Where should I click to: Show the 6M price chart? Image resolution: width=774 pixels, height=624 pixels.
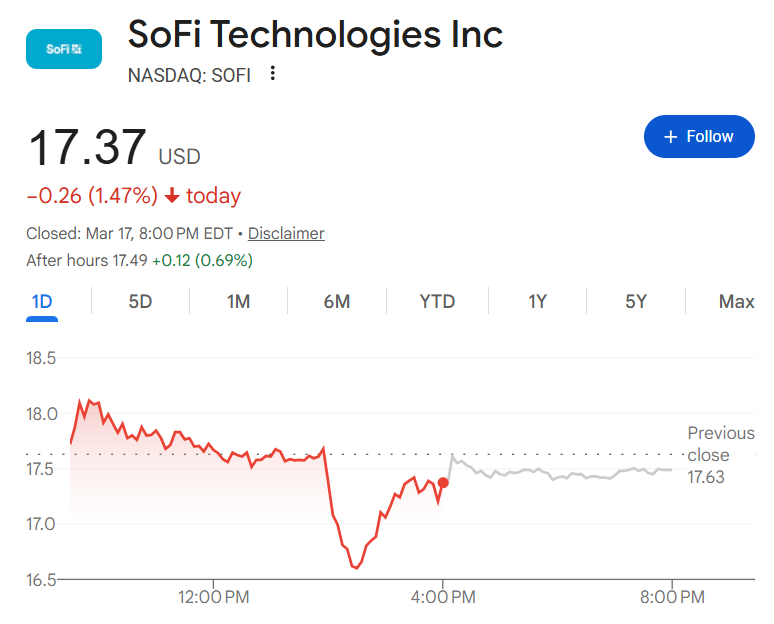[x=337, y=301]
